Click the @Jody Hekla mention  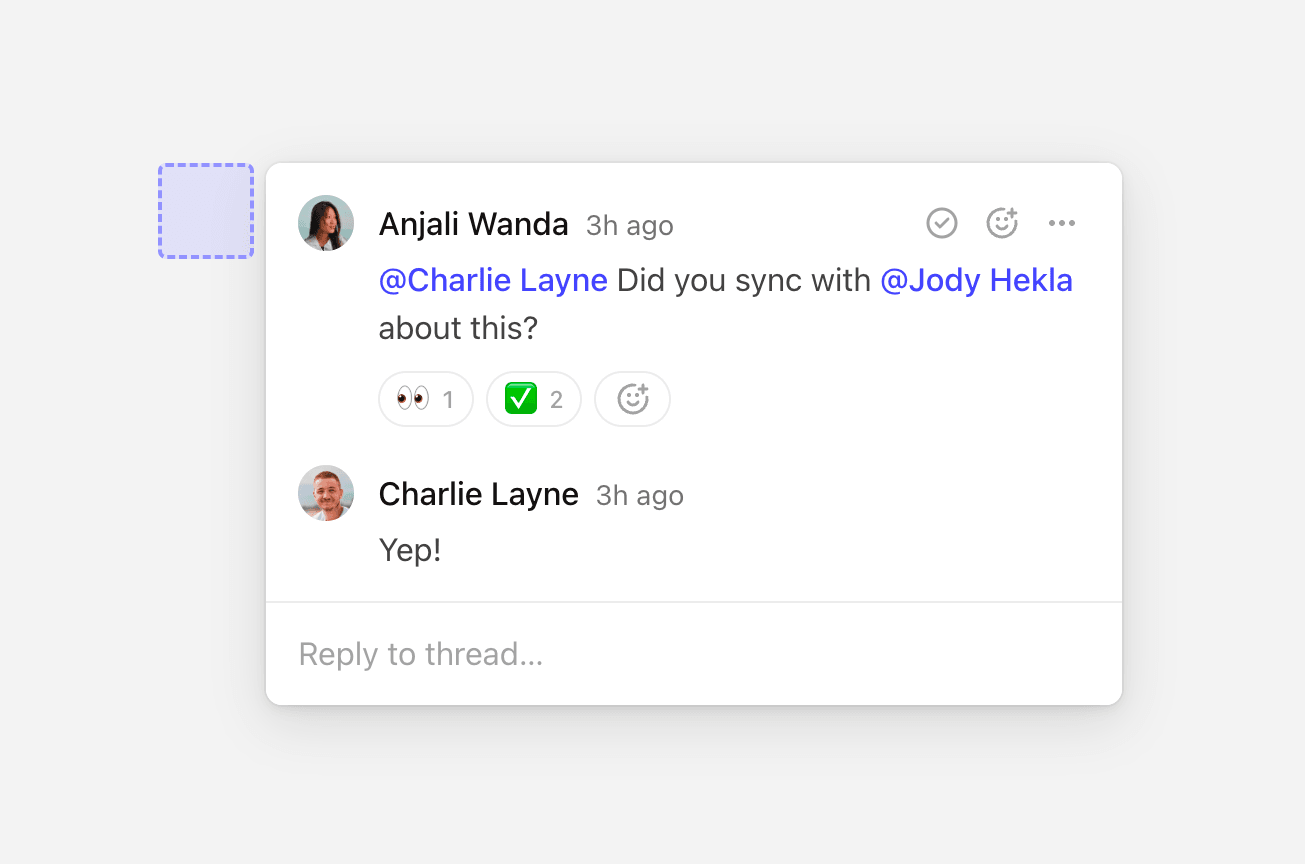(976, 281)
